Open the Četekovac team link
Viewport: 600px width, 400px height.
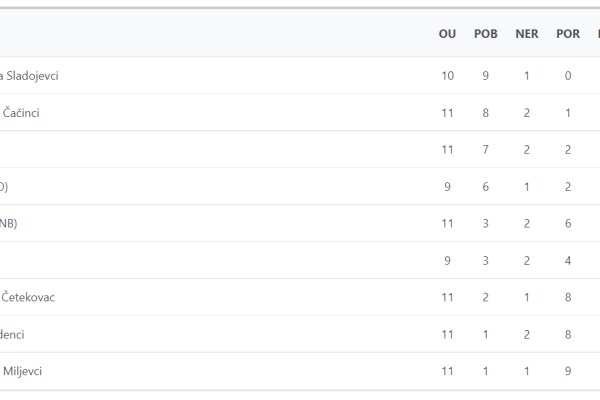[x=28, y=297]
